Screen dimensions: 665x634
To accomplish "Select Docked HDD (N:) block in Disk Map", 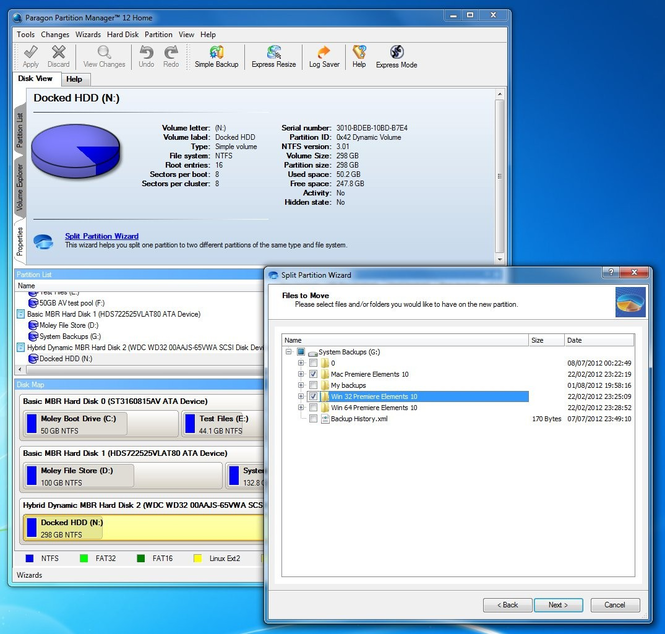I will point(143,528).
